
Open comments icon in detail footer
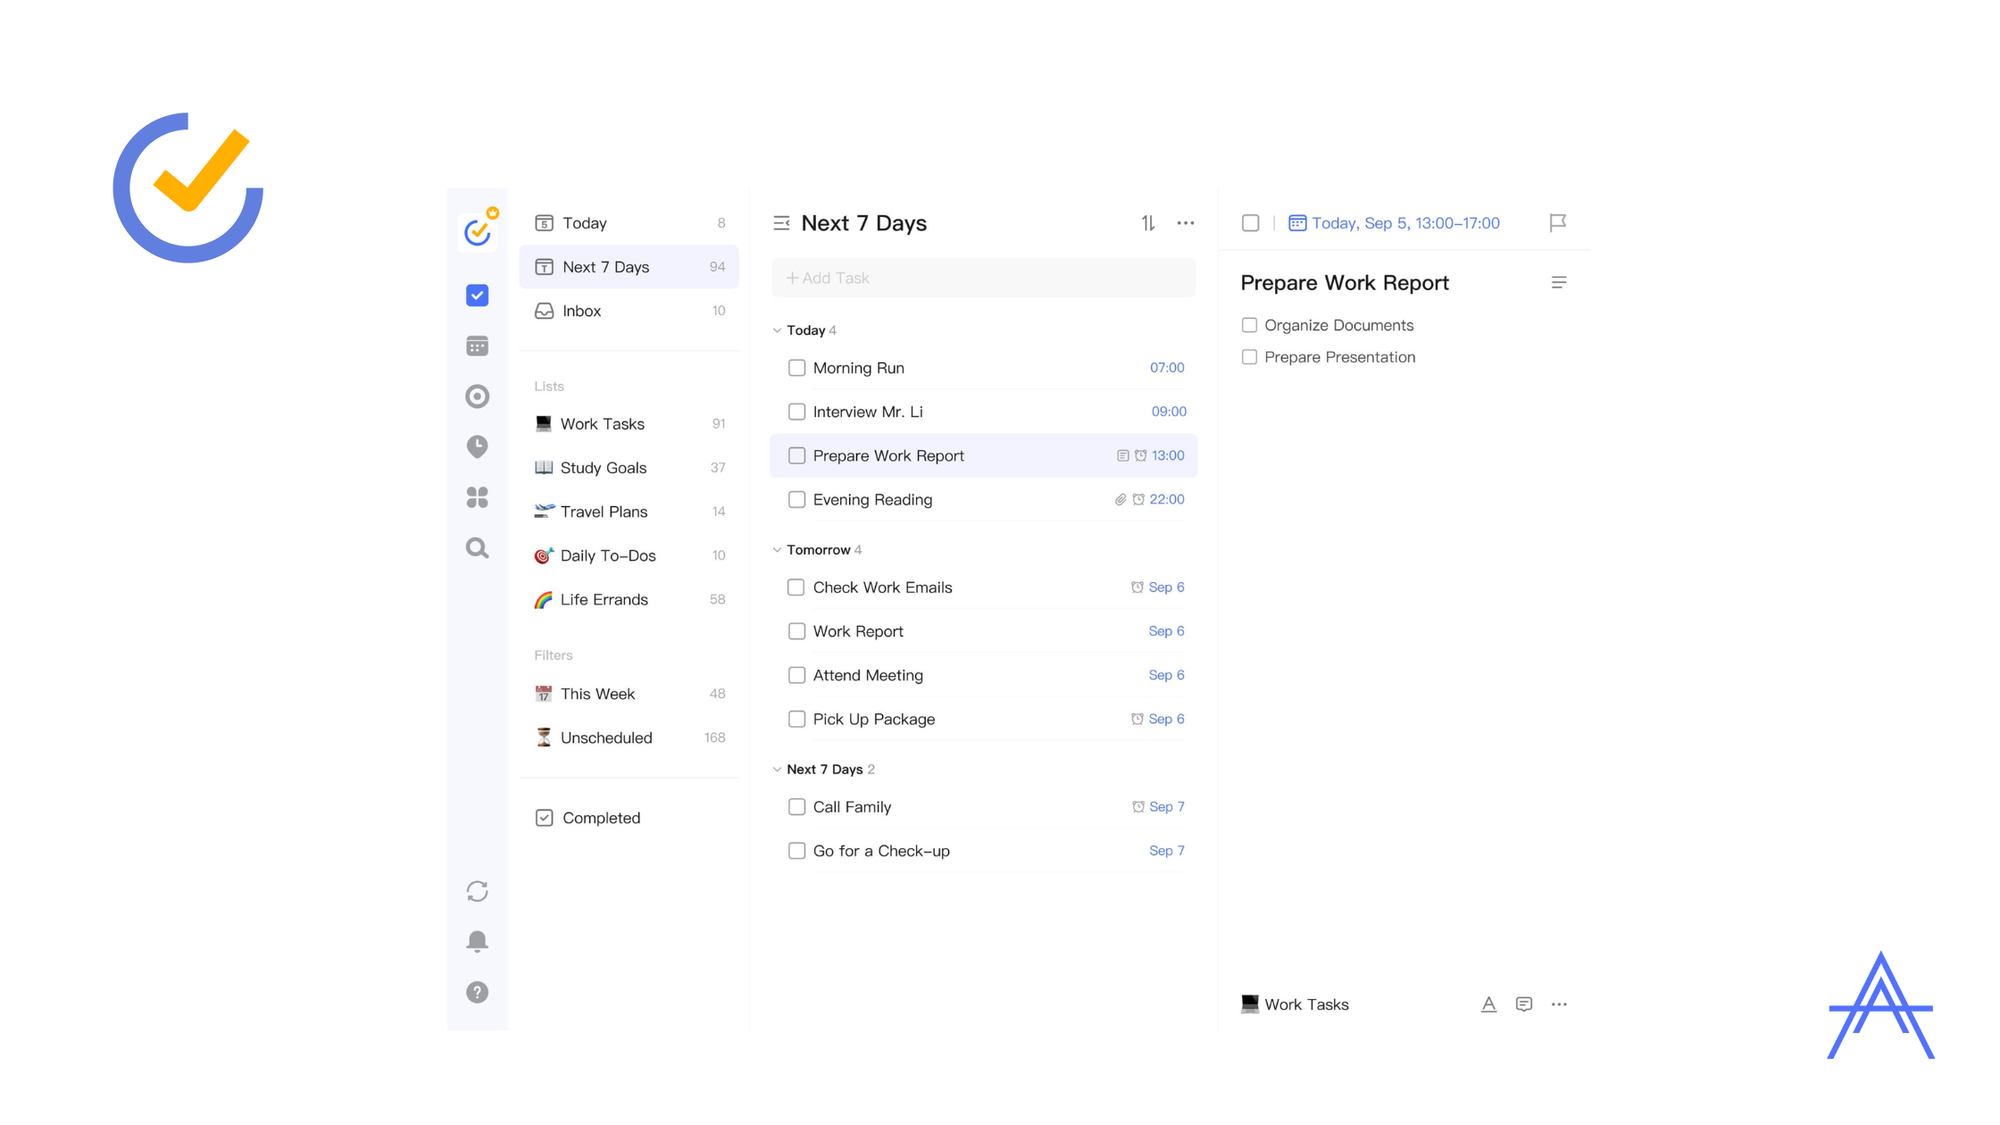(1524, 1004)
